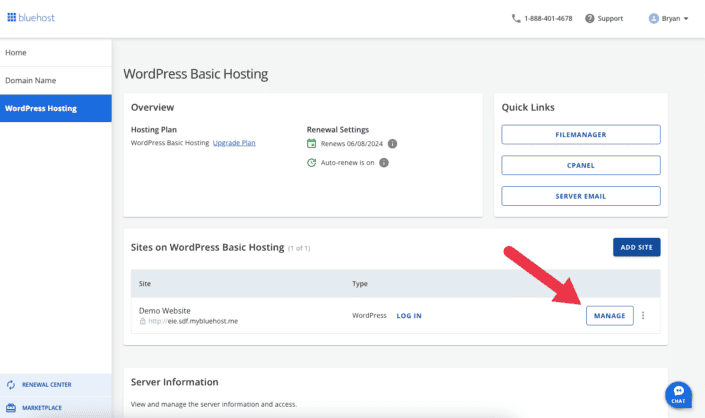
Task: Open the Chat bubble widget
Action: pyautogui.click(x=678, y=393)
